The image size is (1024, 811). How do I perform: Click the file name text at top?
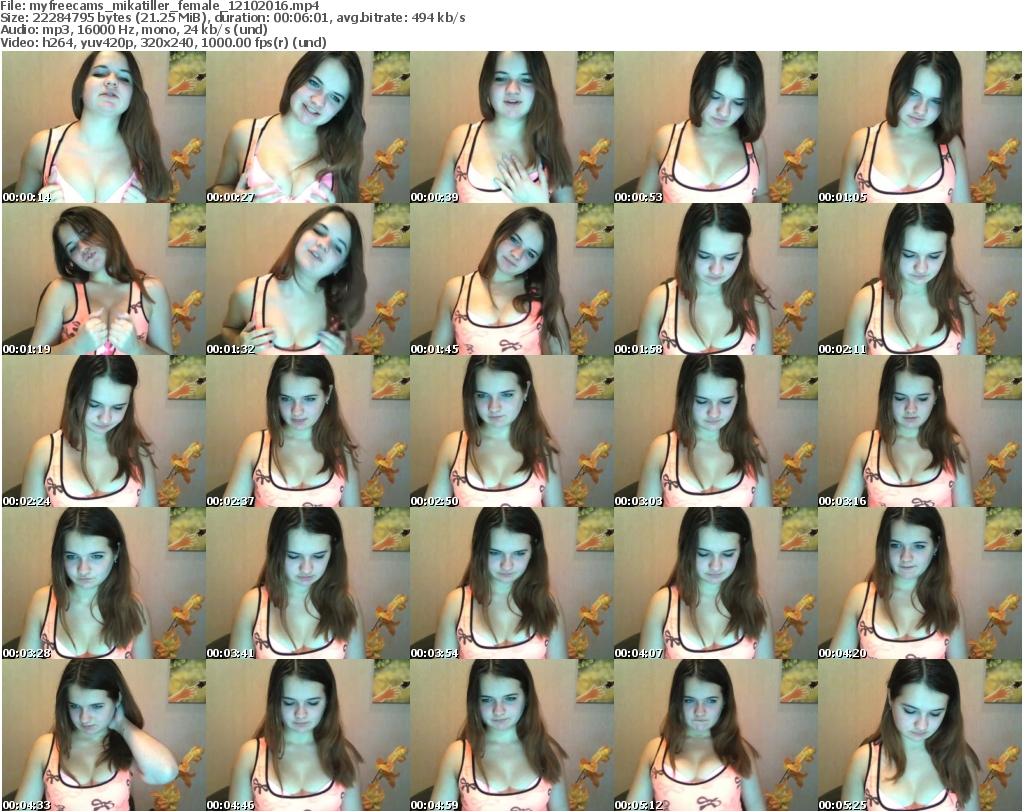pos(160,6)
